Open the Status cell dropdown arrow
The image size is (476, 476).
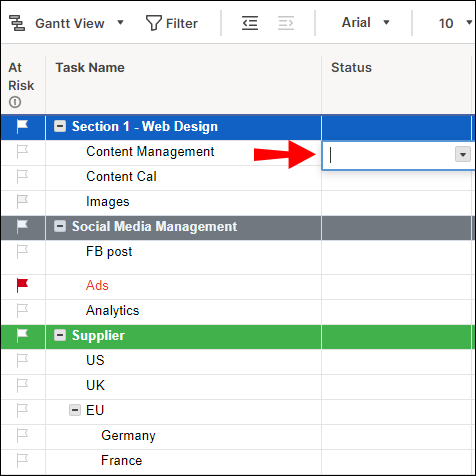click(x=463, y=155)
